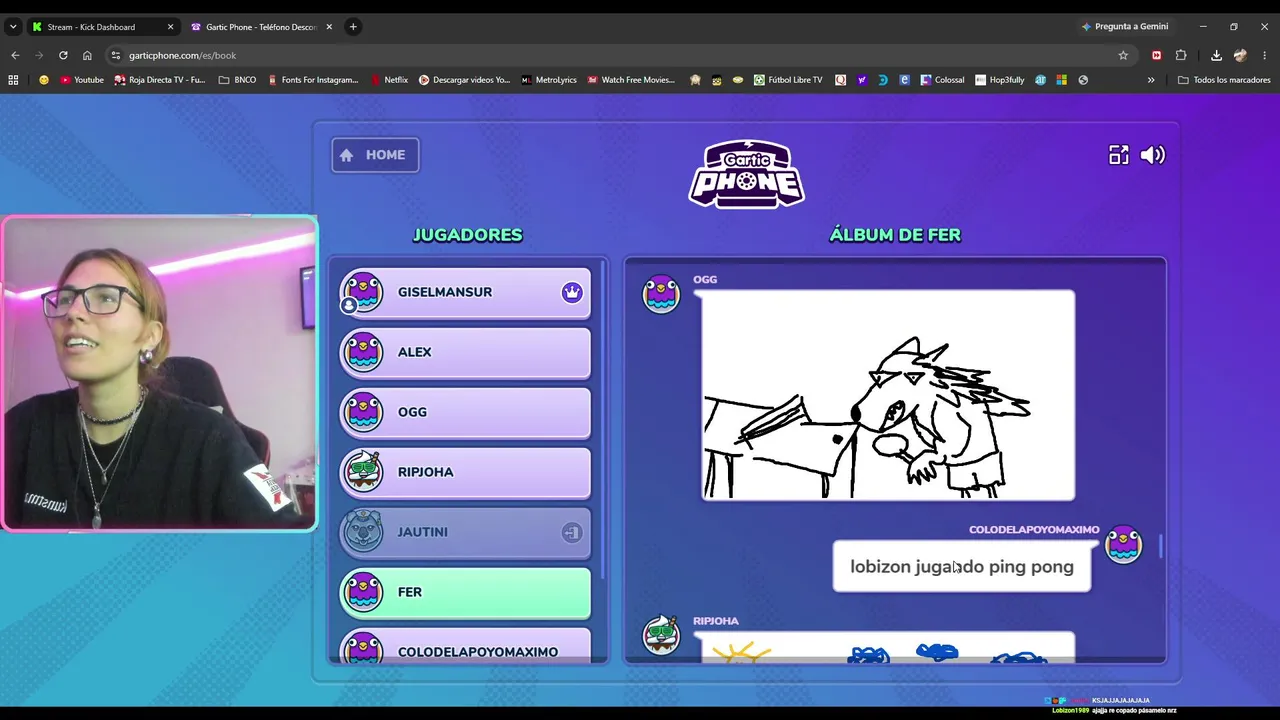Reload the current page
1280x720 pixels.
63,55
